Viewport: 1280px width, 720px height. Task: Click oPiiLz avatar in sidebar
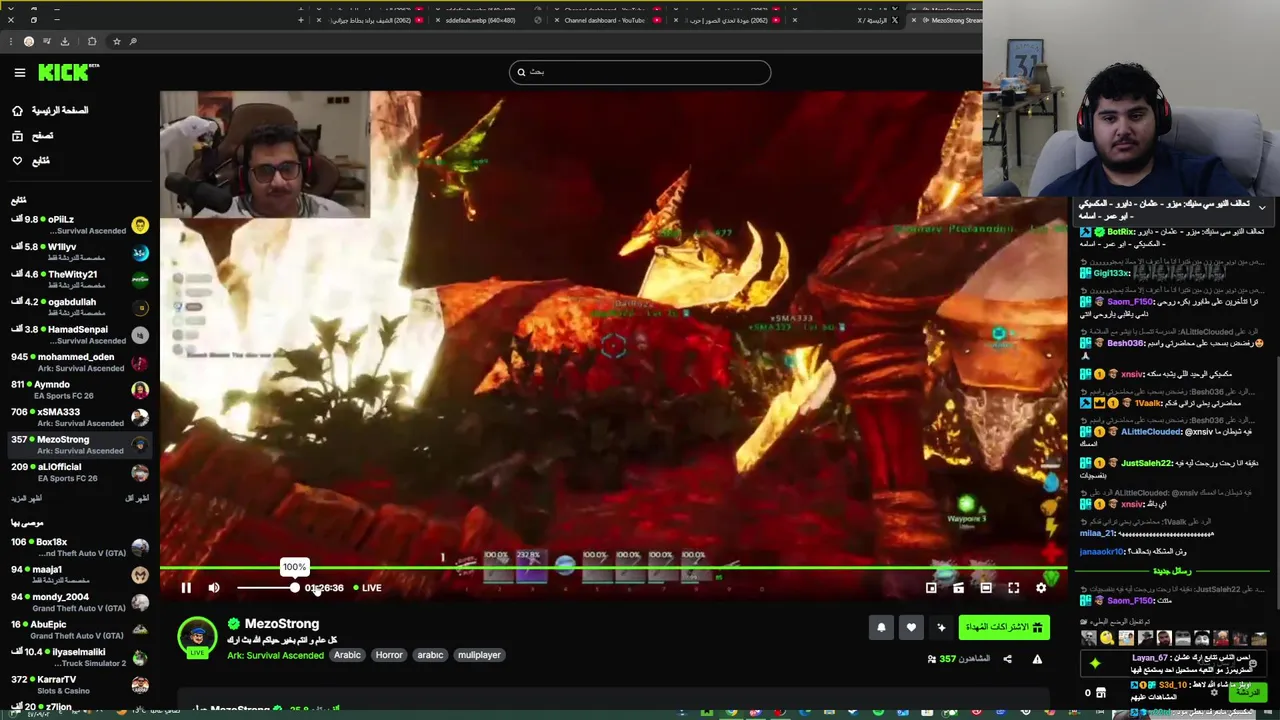pyautogui.click(x=140, y=225)
